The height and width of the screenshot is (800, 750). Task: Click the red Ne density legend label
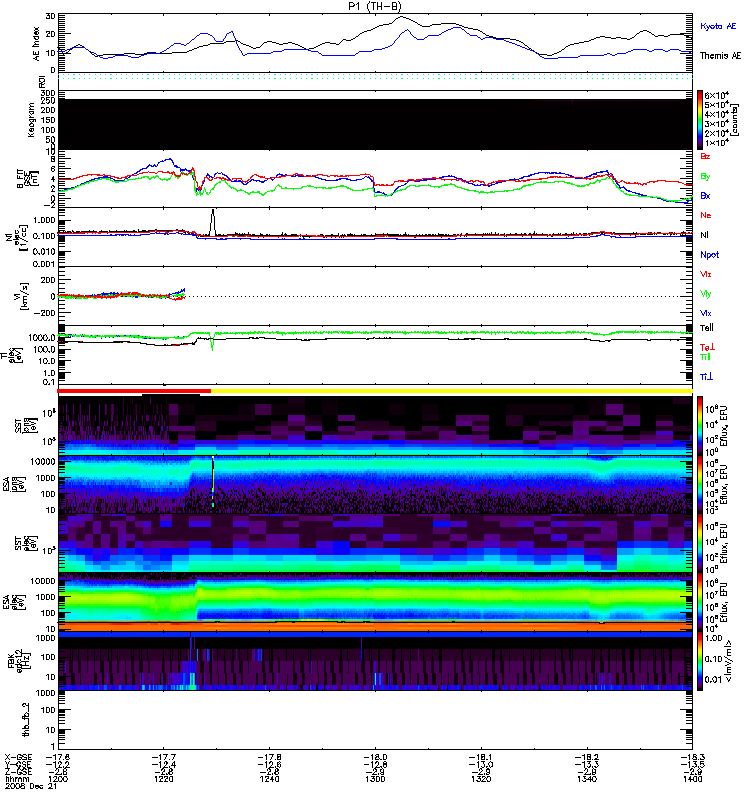pos(706,215)
